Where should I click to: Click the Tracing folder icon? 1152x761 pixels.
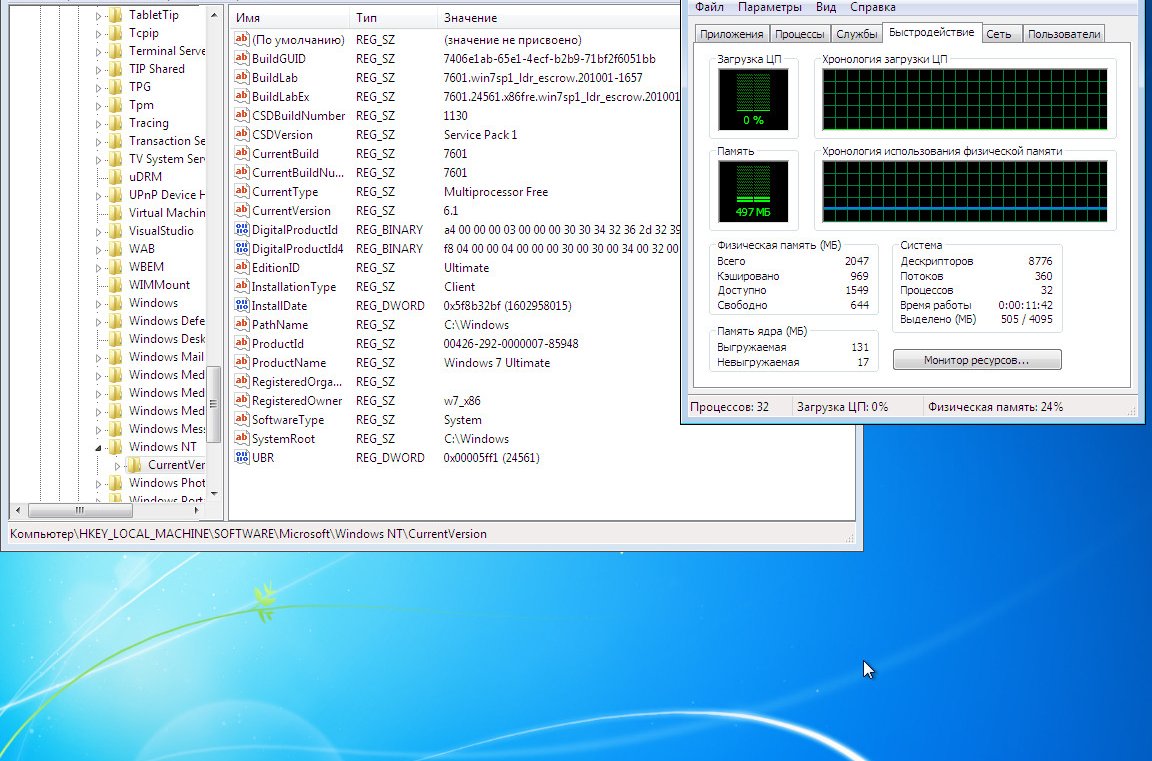(x=115, y=123)
